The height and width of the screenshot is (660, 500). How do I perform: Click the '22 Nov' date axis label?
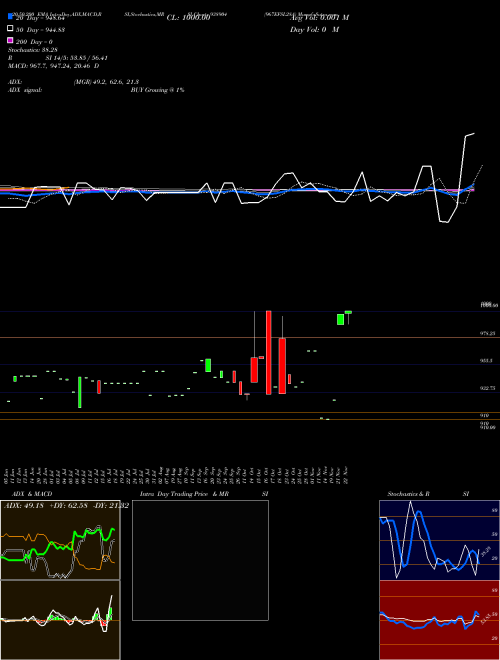(x=345, y=475)
